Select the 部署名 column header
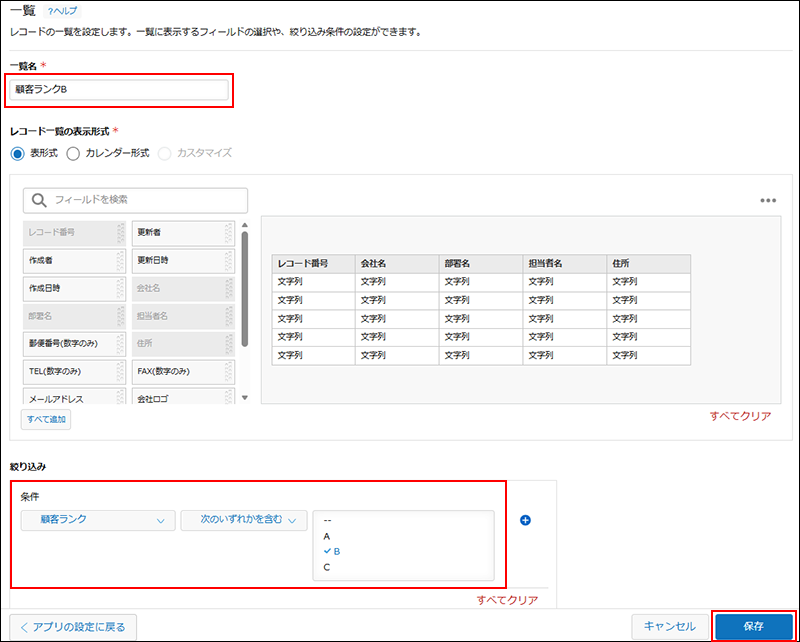 coord(481,264)
